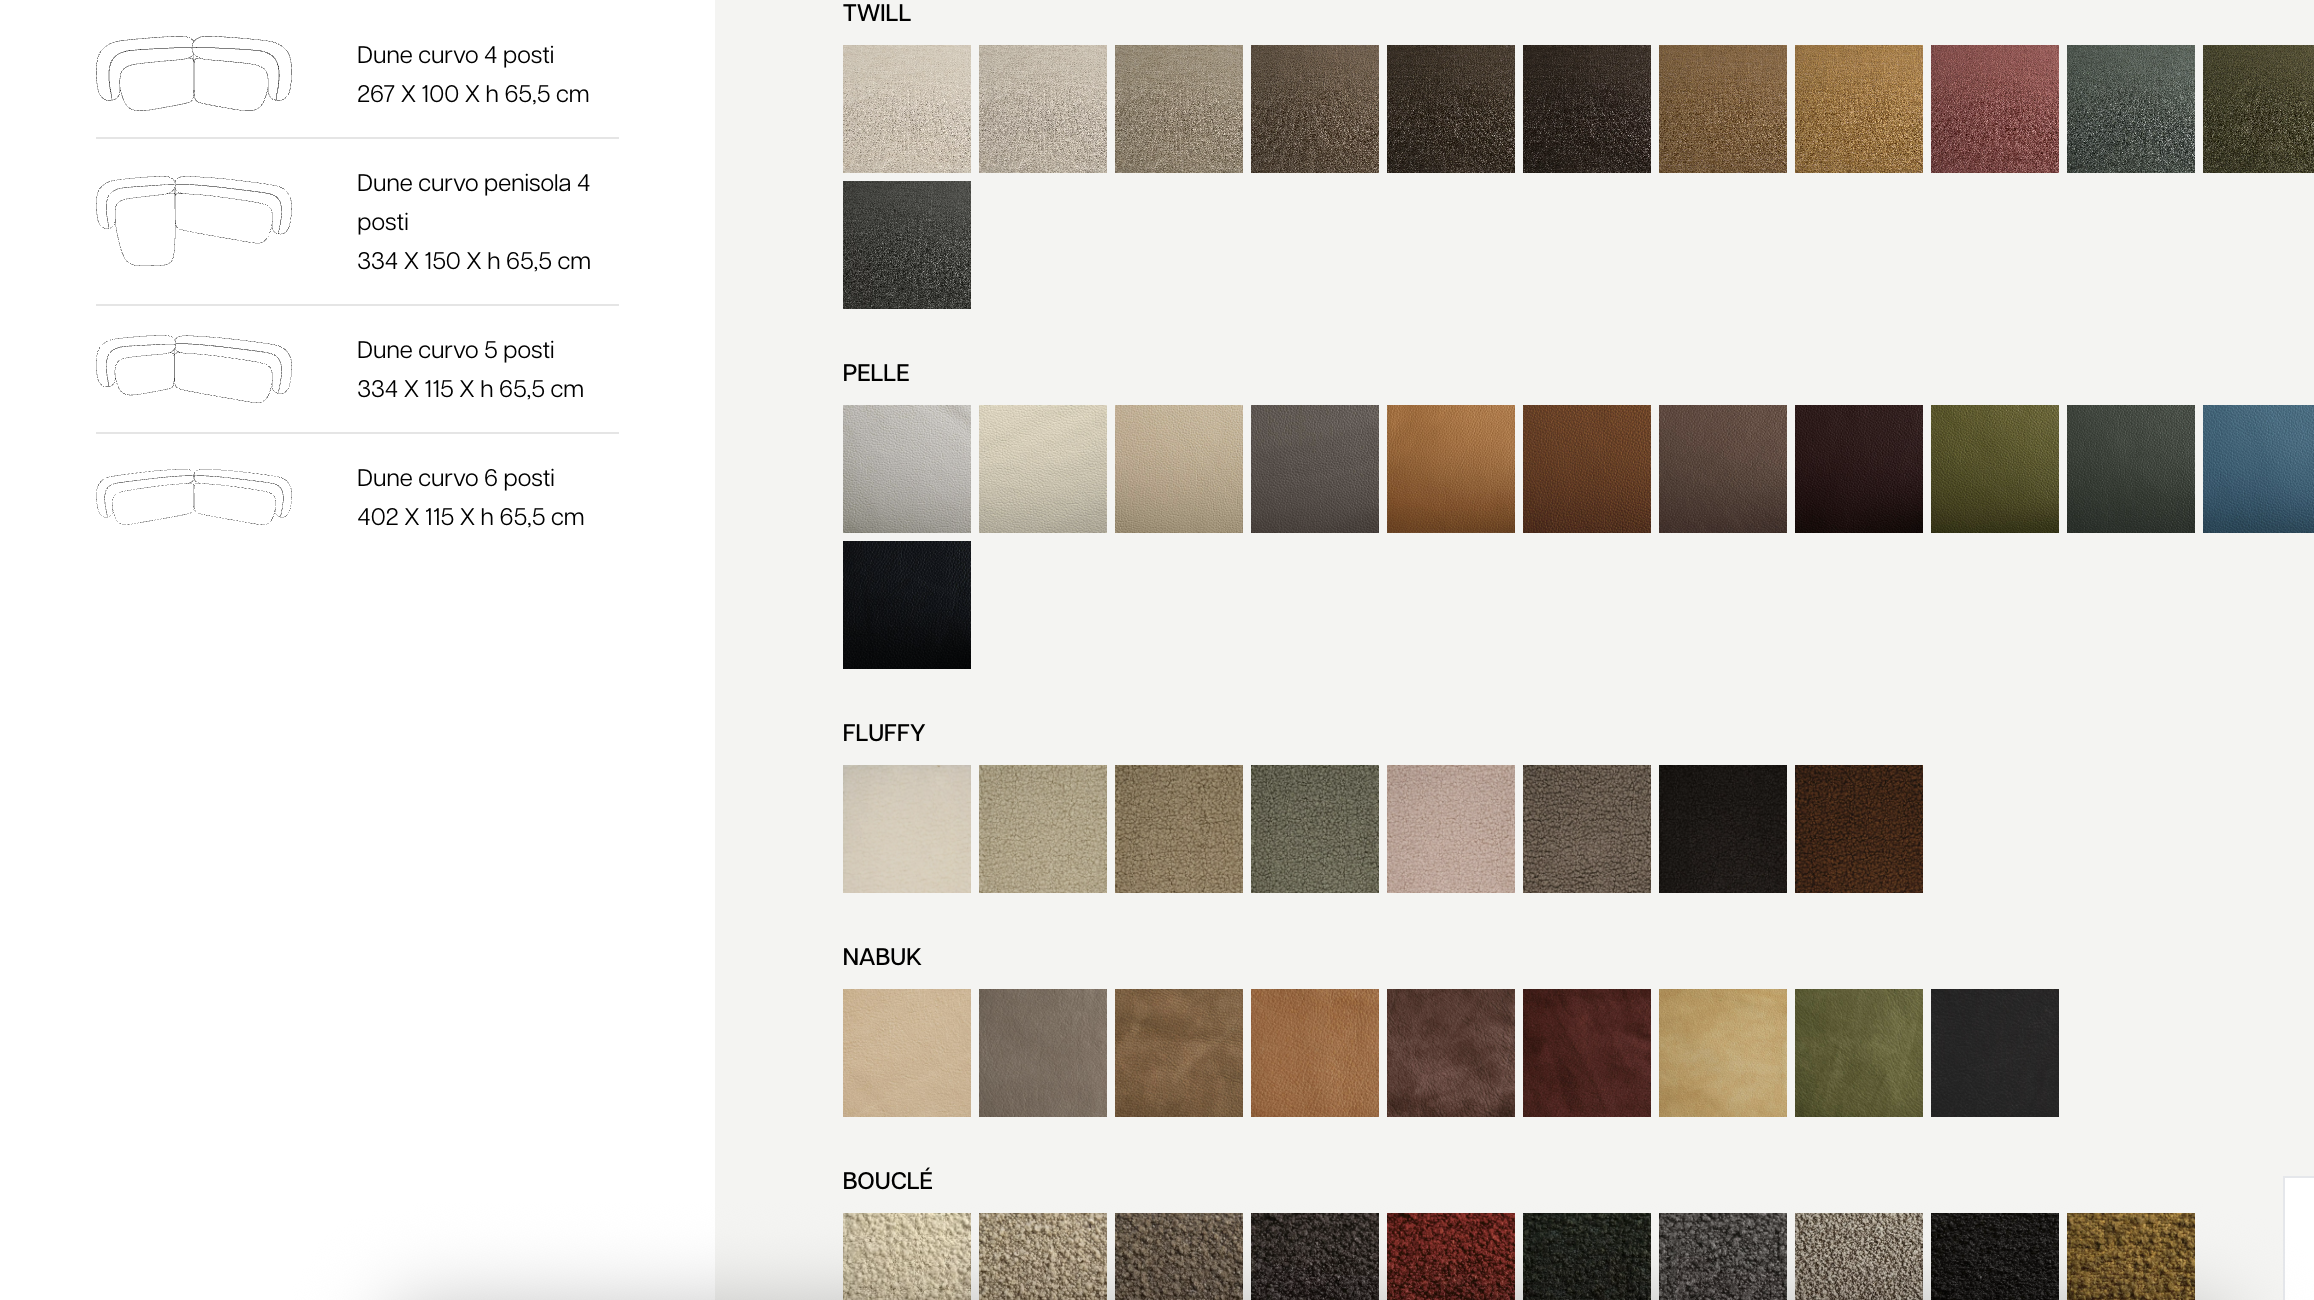Choose the dark charcoal Twill swatch on second row
The height and width of the screenshot is (1300, 2314).
click(907, 245)
